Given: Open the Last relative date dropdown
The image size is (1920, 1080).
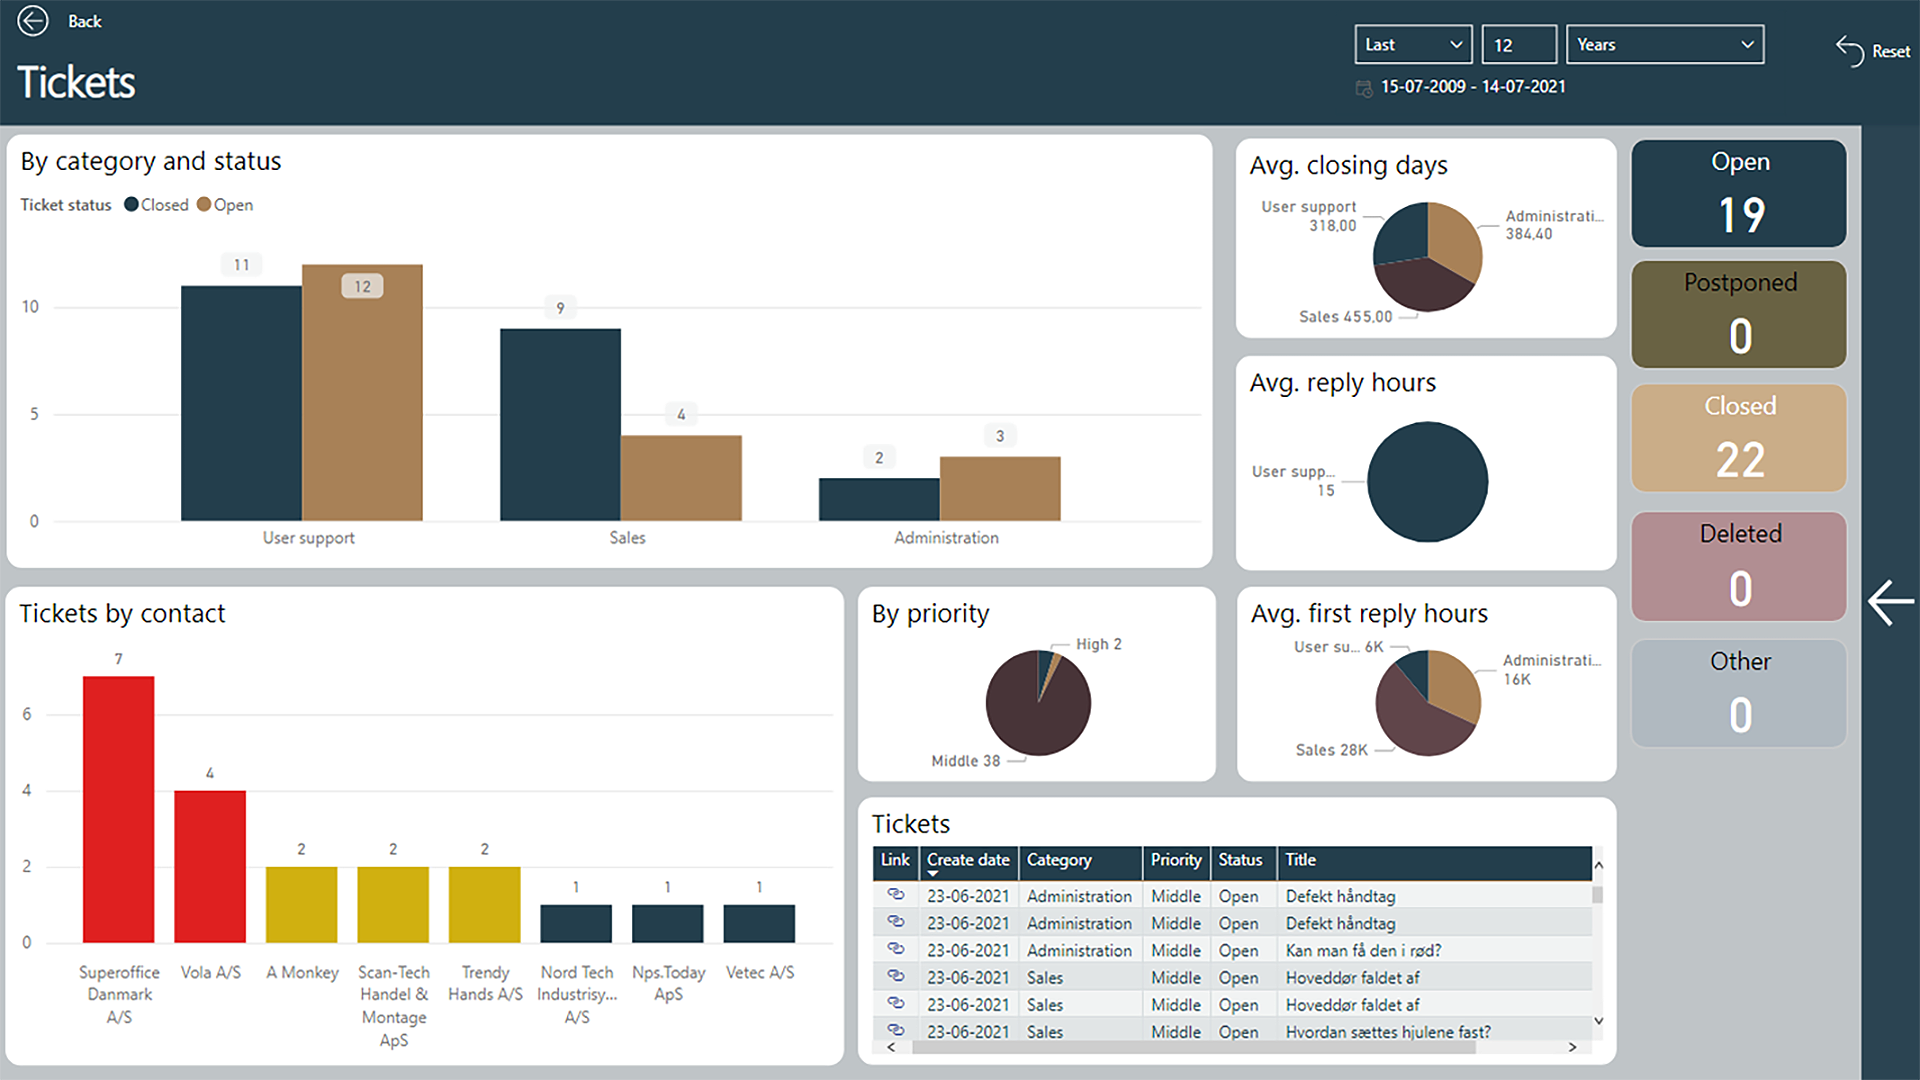Looking at the screenshot, I should point(1412,45).
